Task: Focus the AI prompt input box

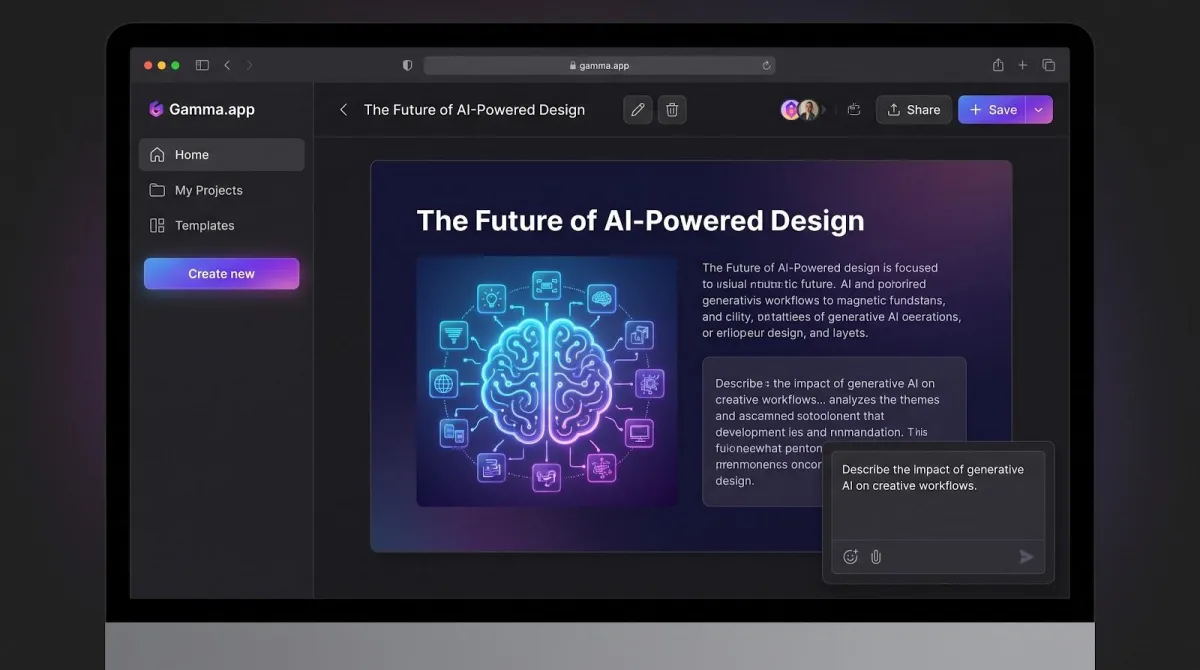Action: point(938,495)
